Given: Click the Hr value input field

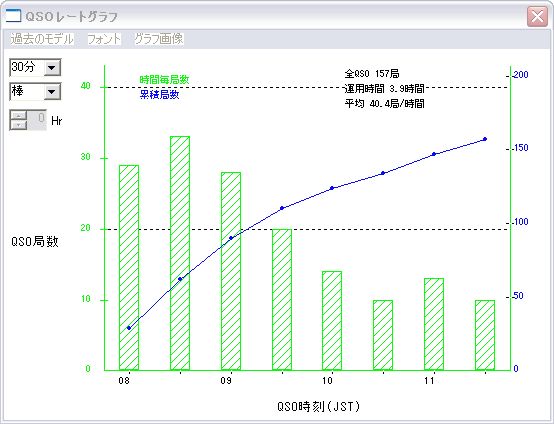Looking at the screenshot, I should 37,120.
